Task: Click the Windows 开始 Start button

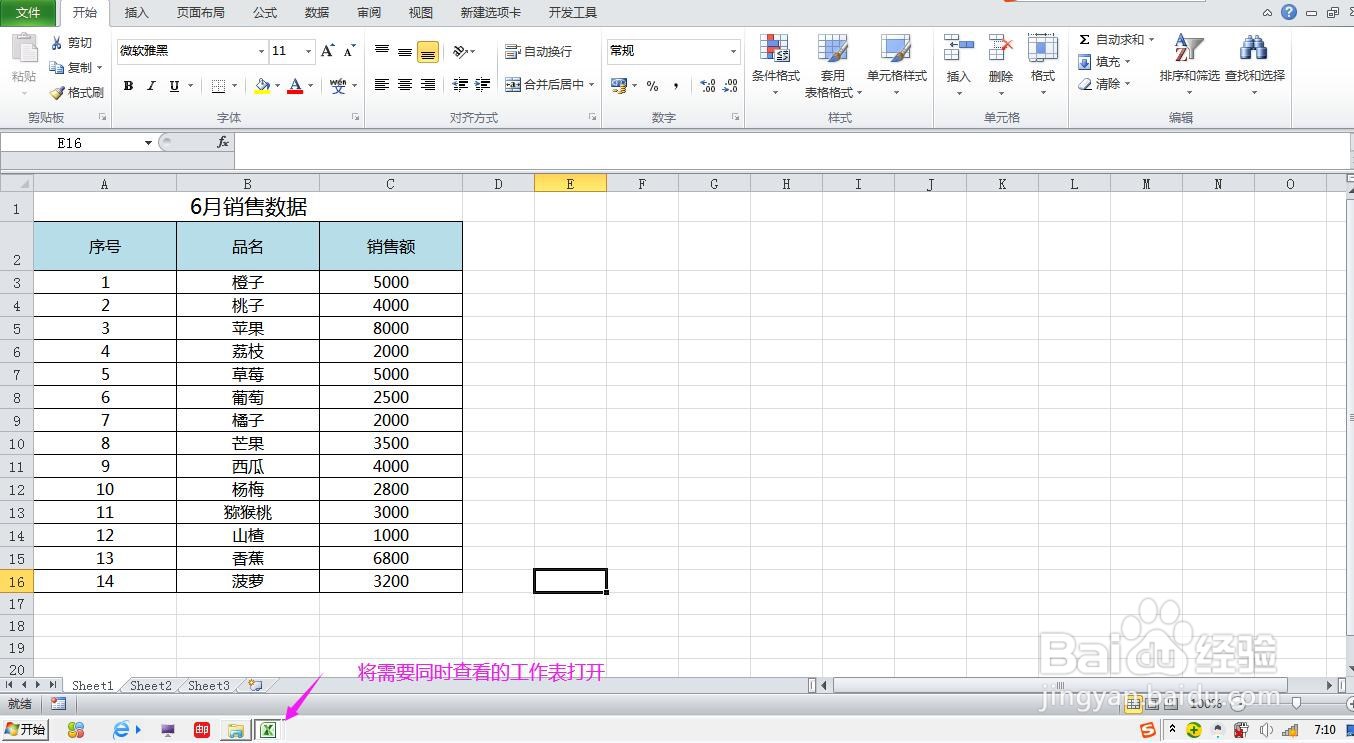Action: coord(25,730)
